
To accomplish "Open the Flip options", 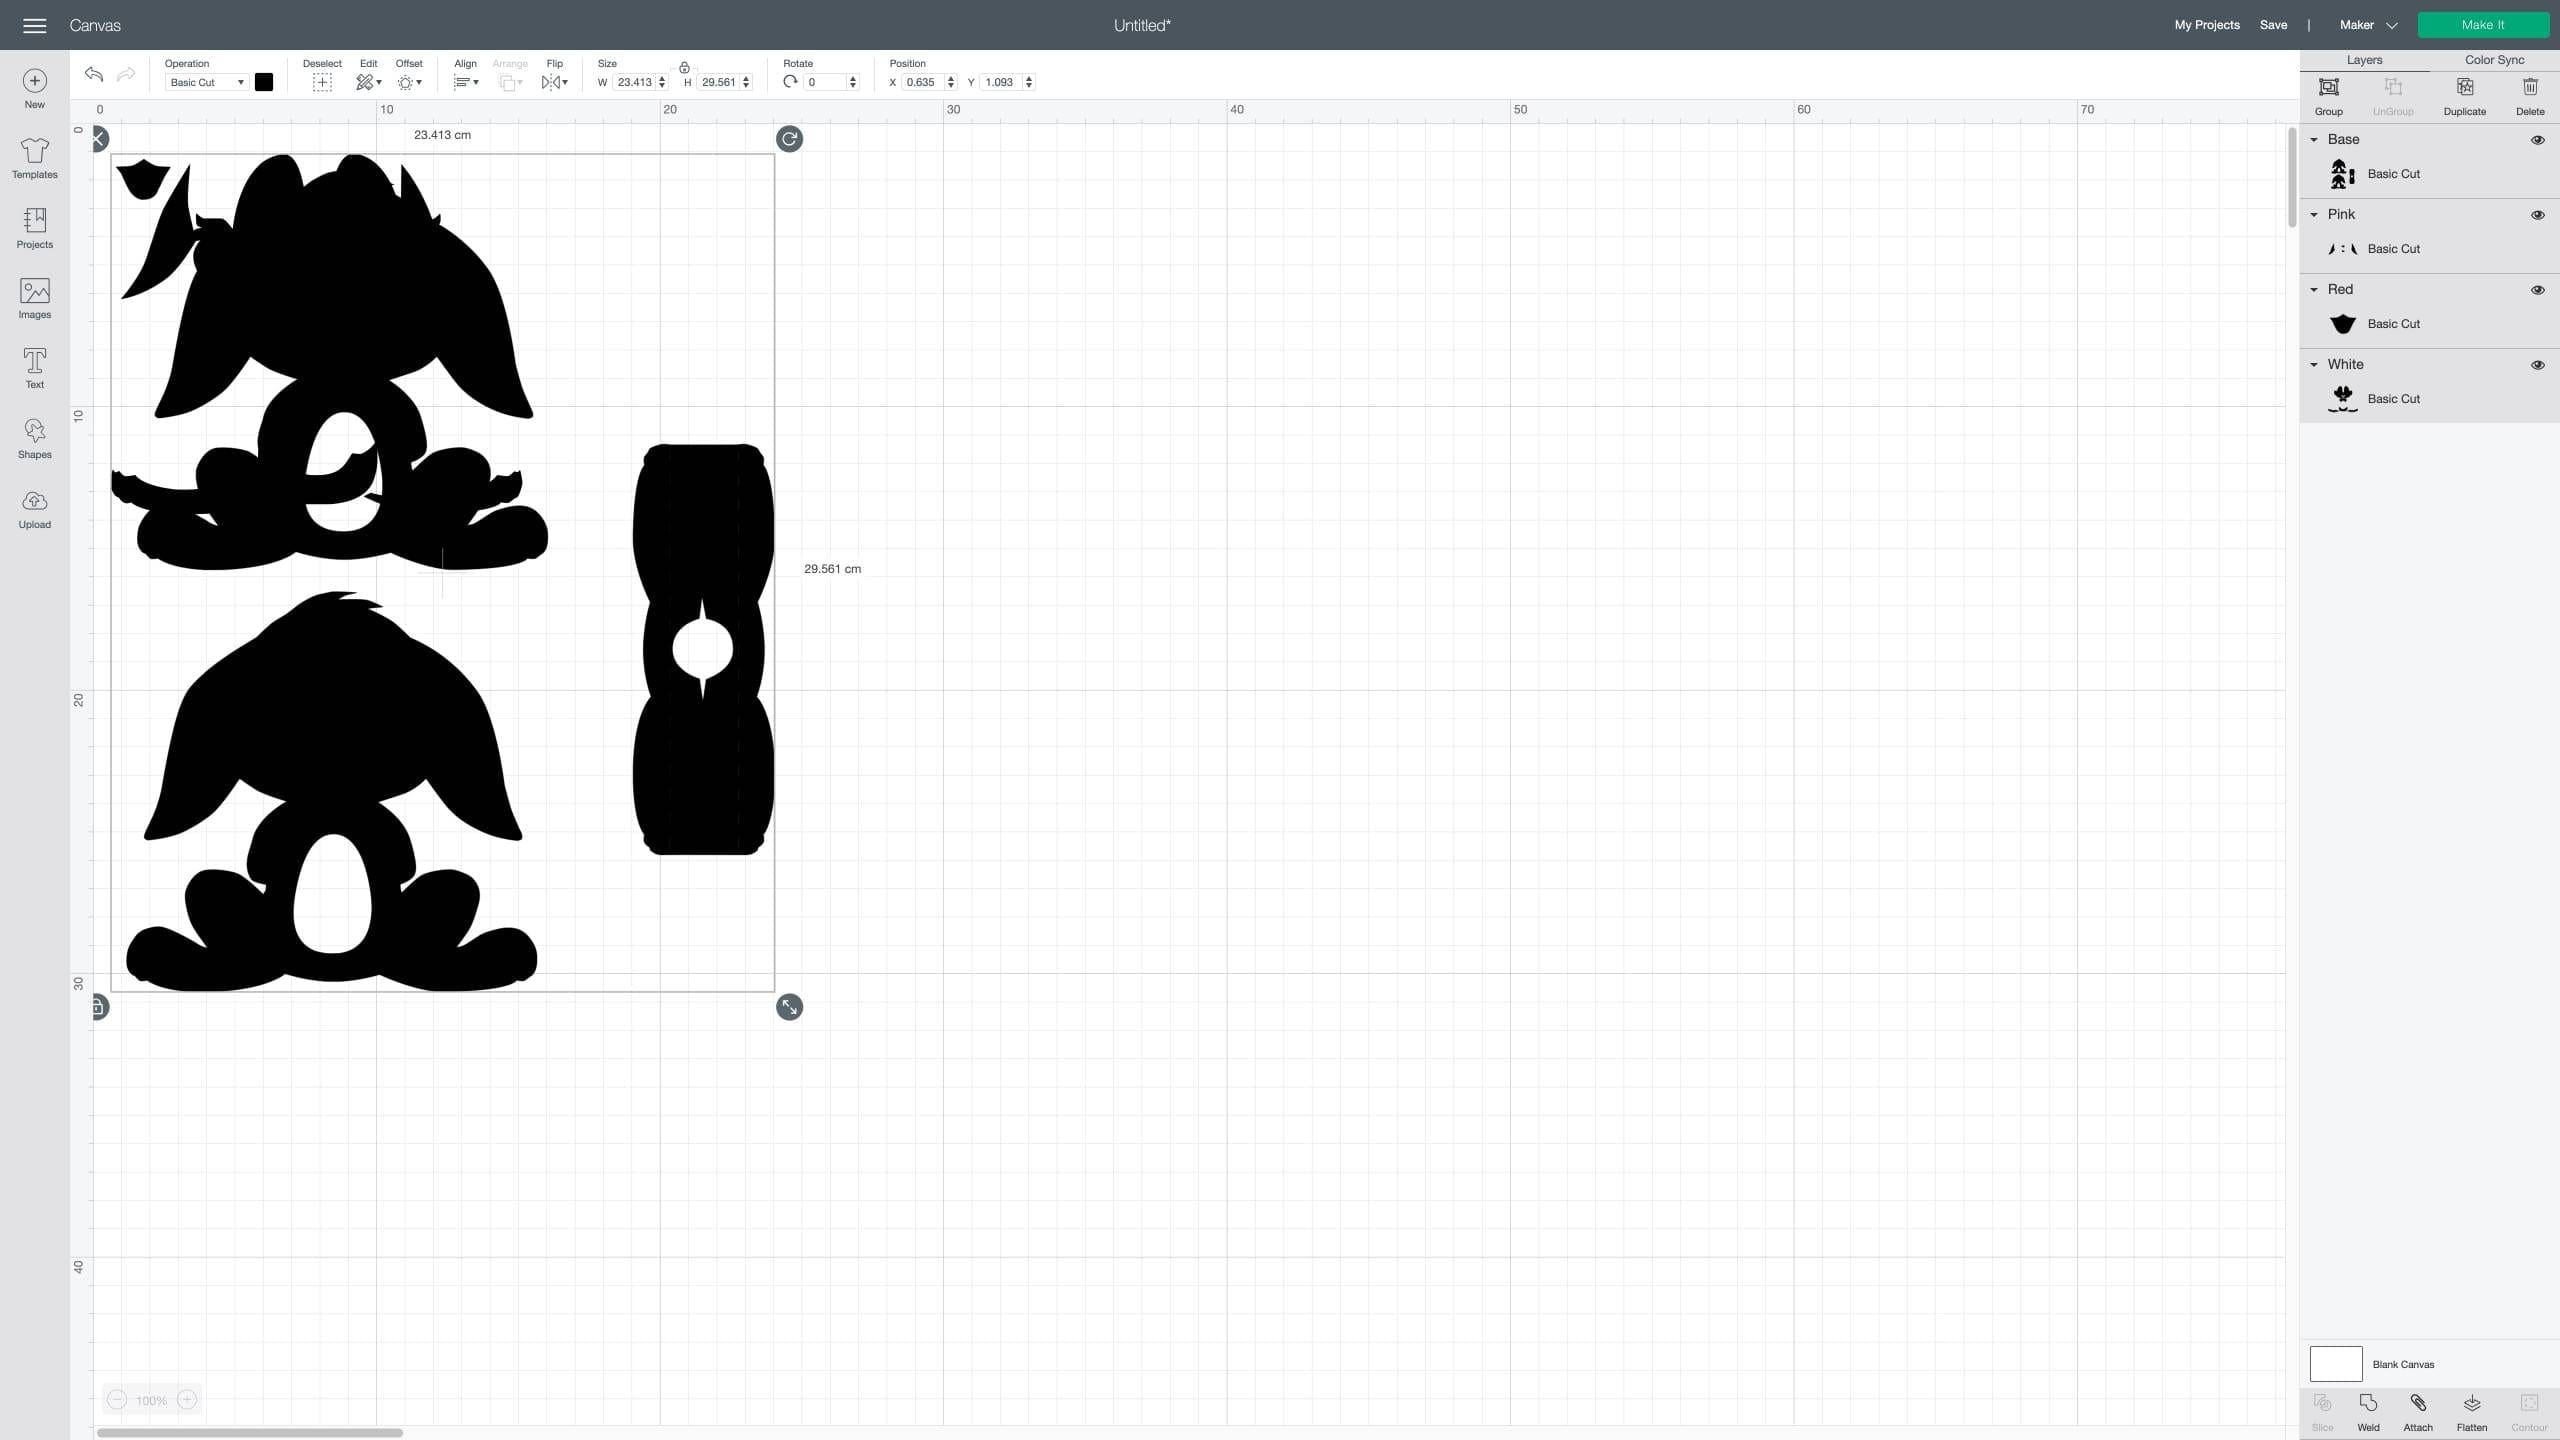I will pos(554,83).
